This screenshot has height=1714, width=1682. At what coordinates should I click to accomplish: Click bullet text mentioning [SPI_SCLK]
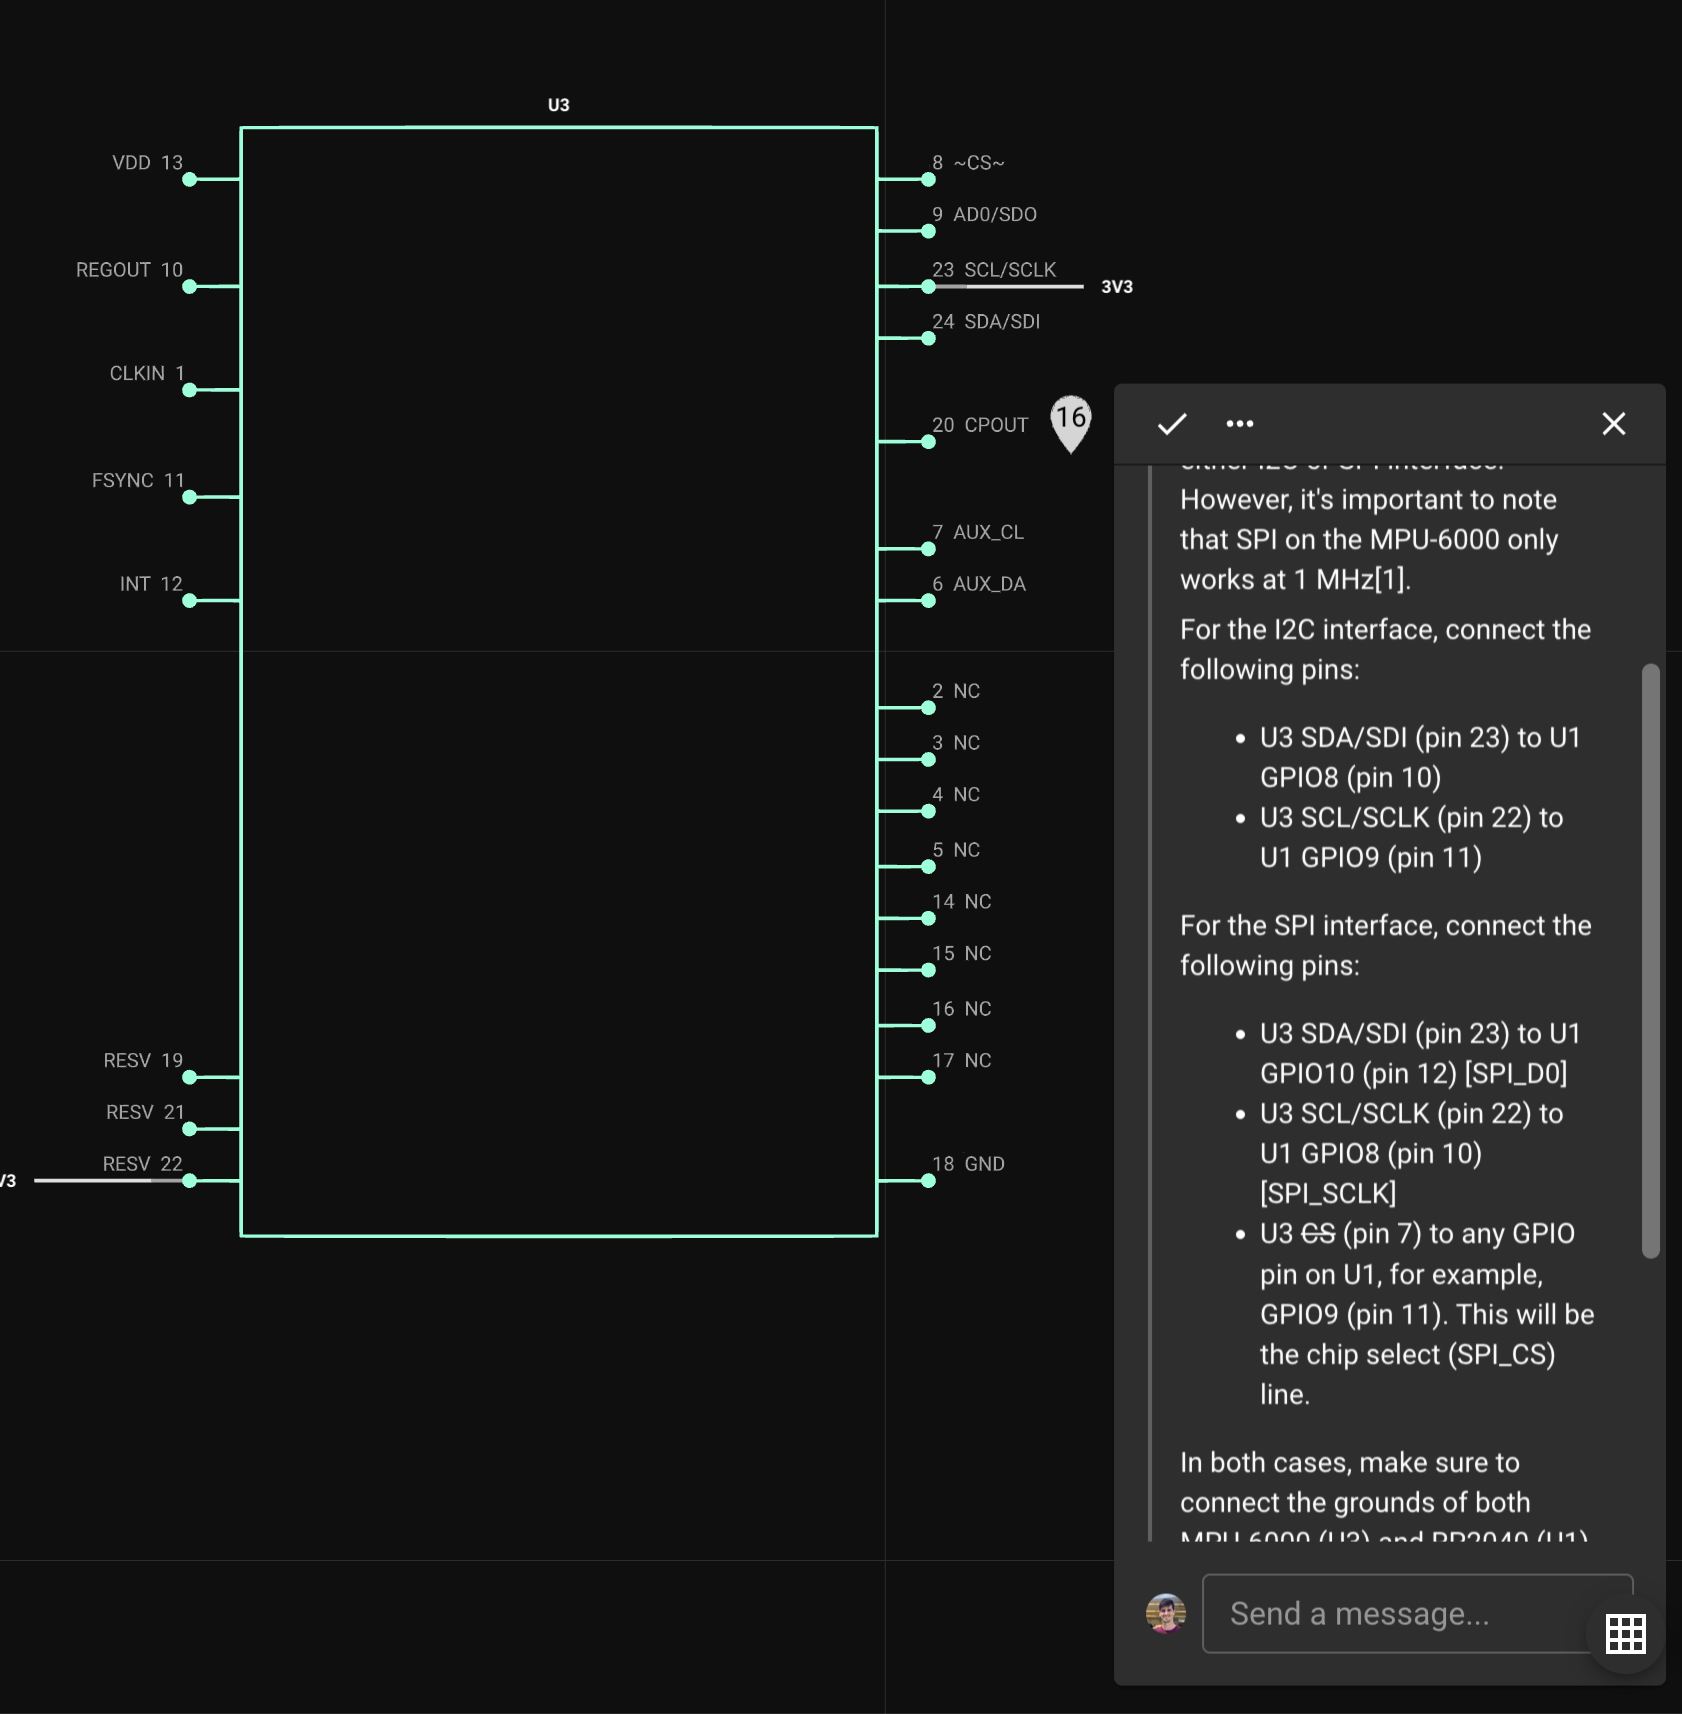1411,1153
